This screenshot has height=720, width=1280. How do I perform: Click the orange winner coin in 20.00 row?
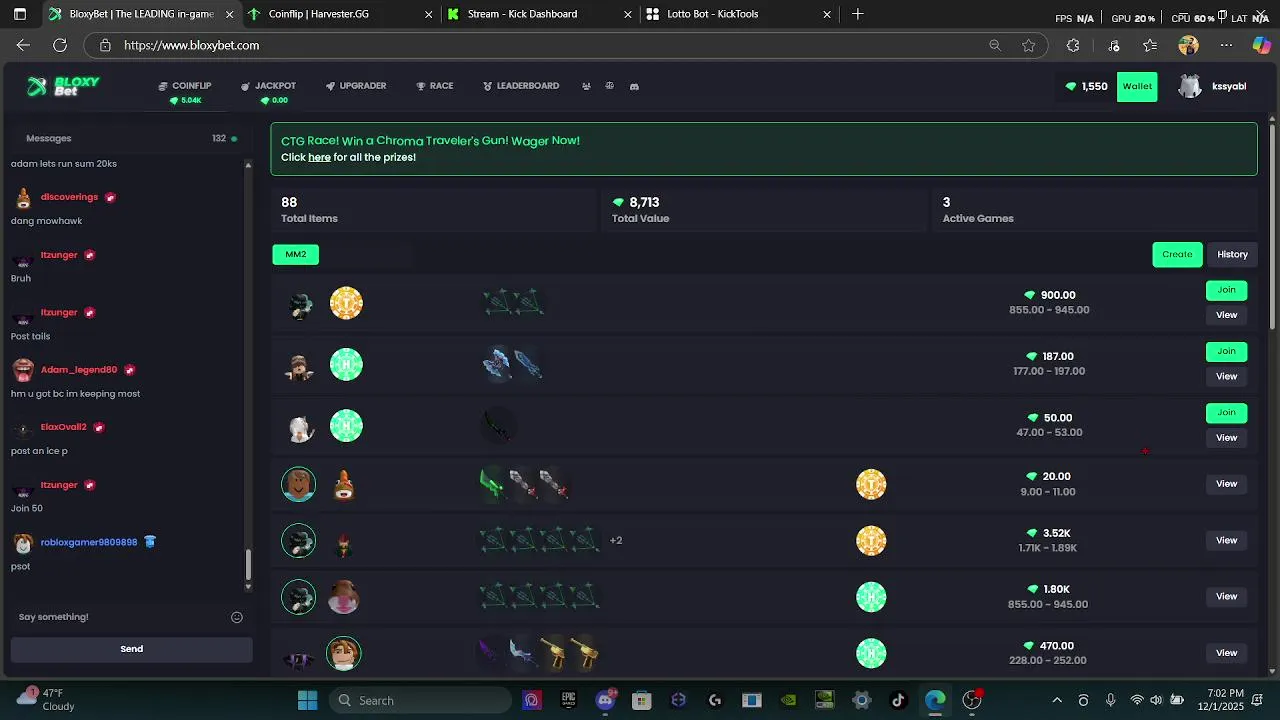[x=871, y=485]
